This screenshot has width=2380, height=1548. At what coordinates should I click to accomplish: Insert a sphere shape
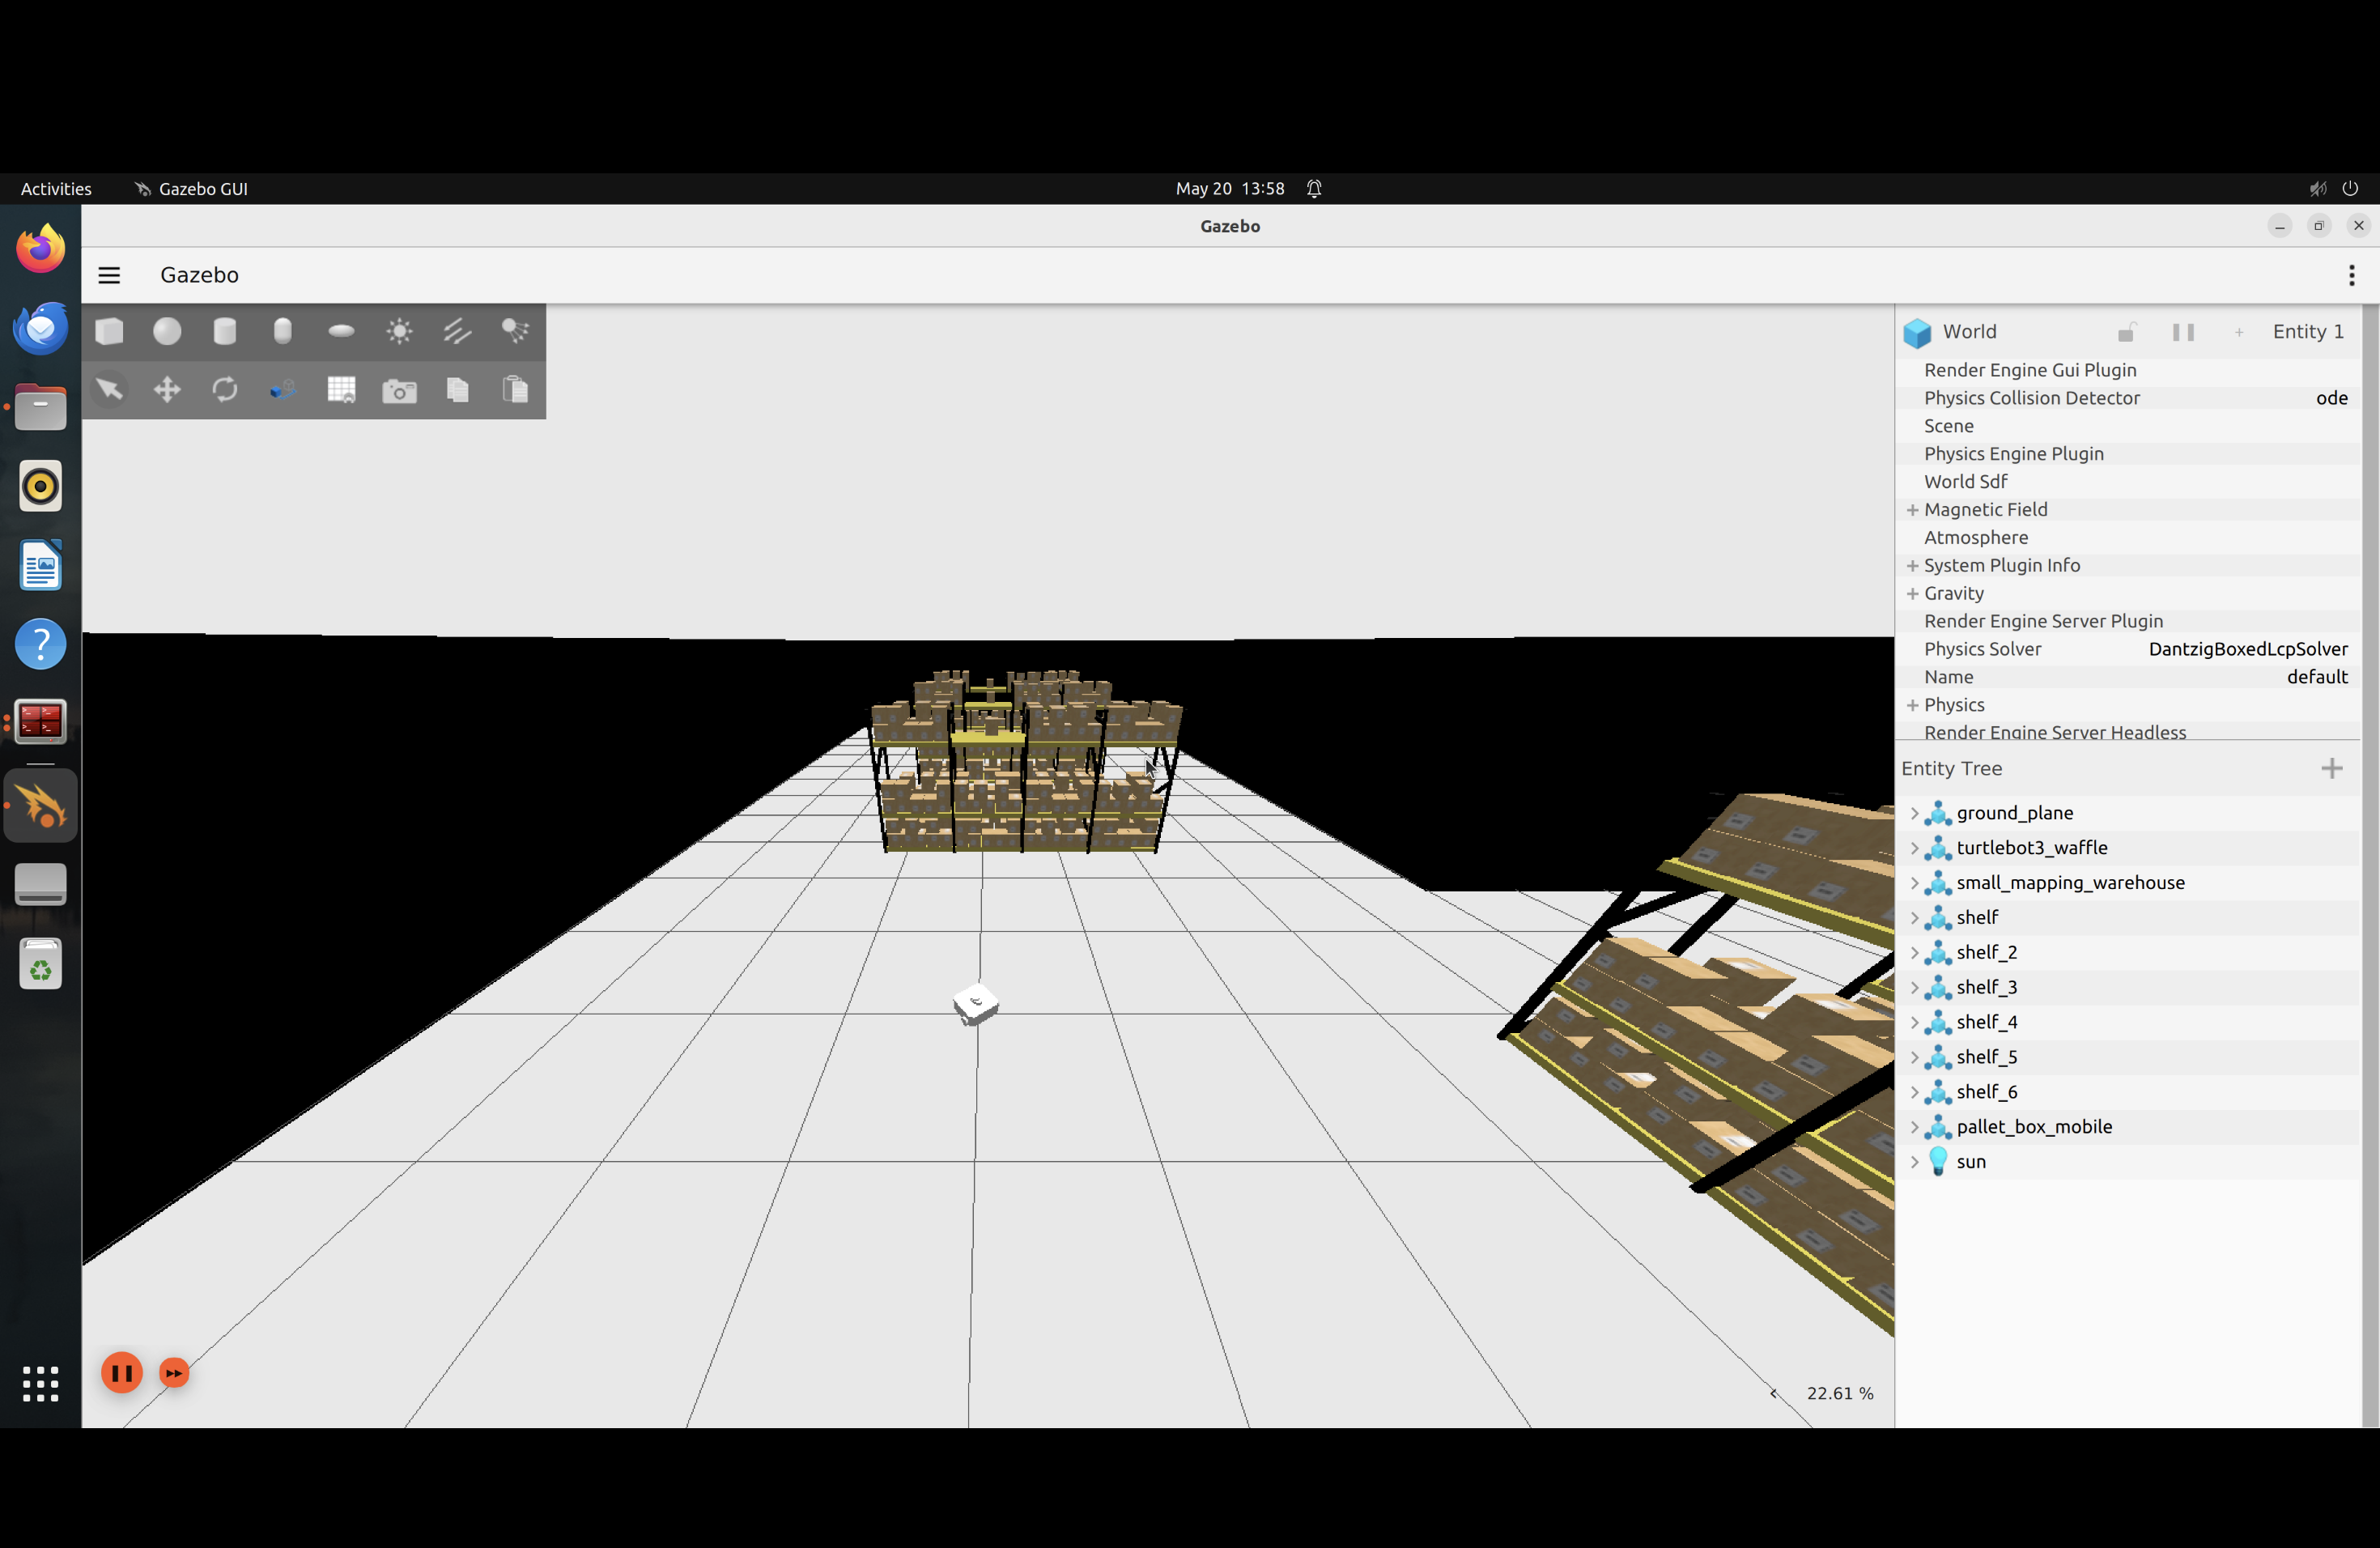[167, 331]
